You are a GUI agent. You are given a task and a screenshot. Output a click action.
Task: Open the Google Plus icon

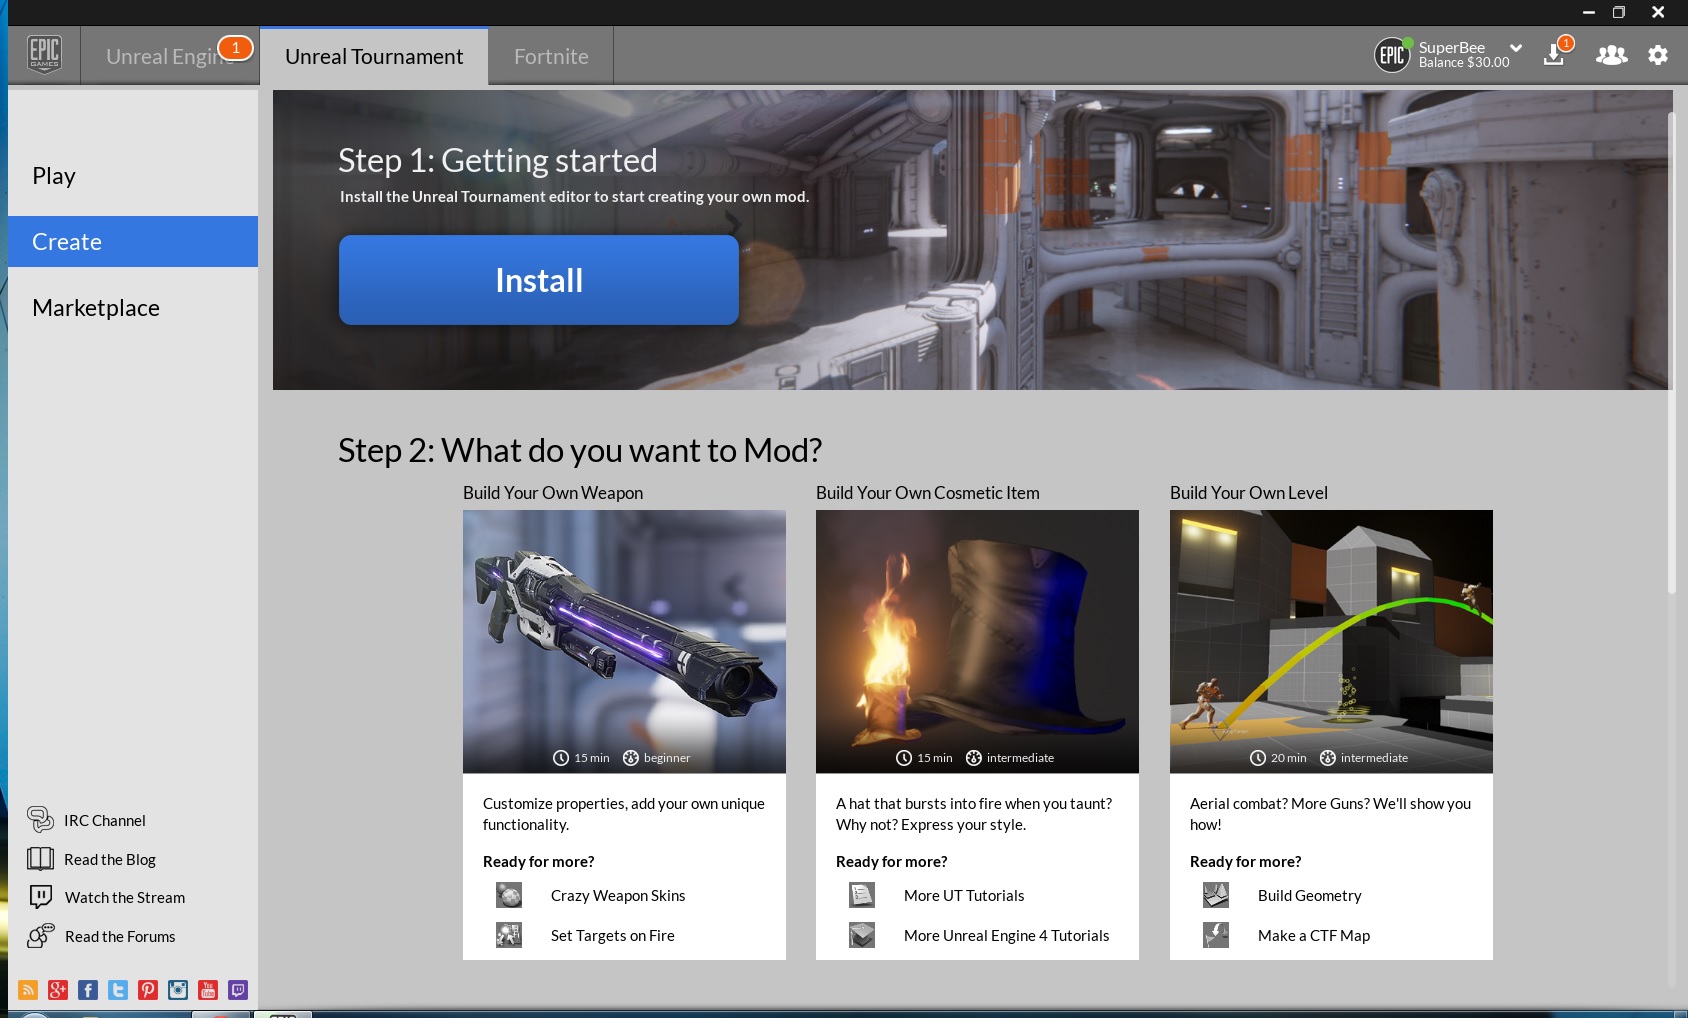click(58, 990)
